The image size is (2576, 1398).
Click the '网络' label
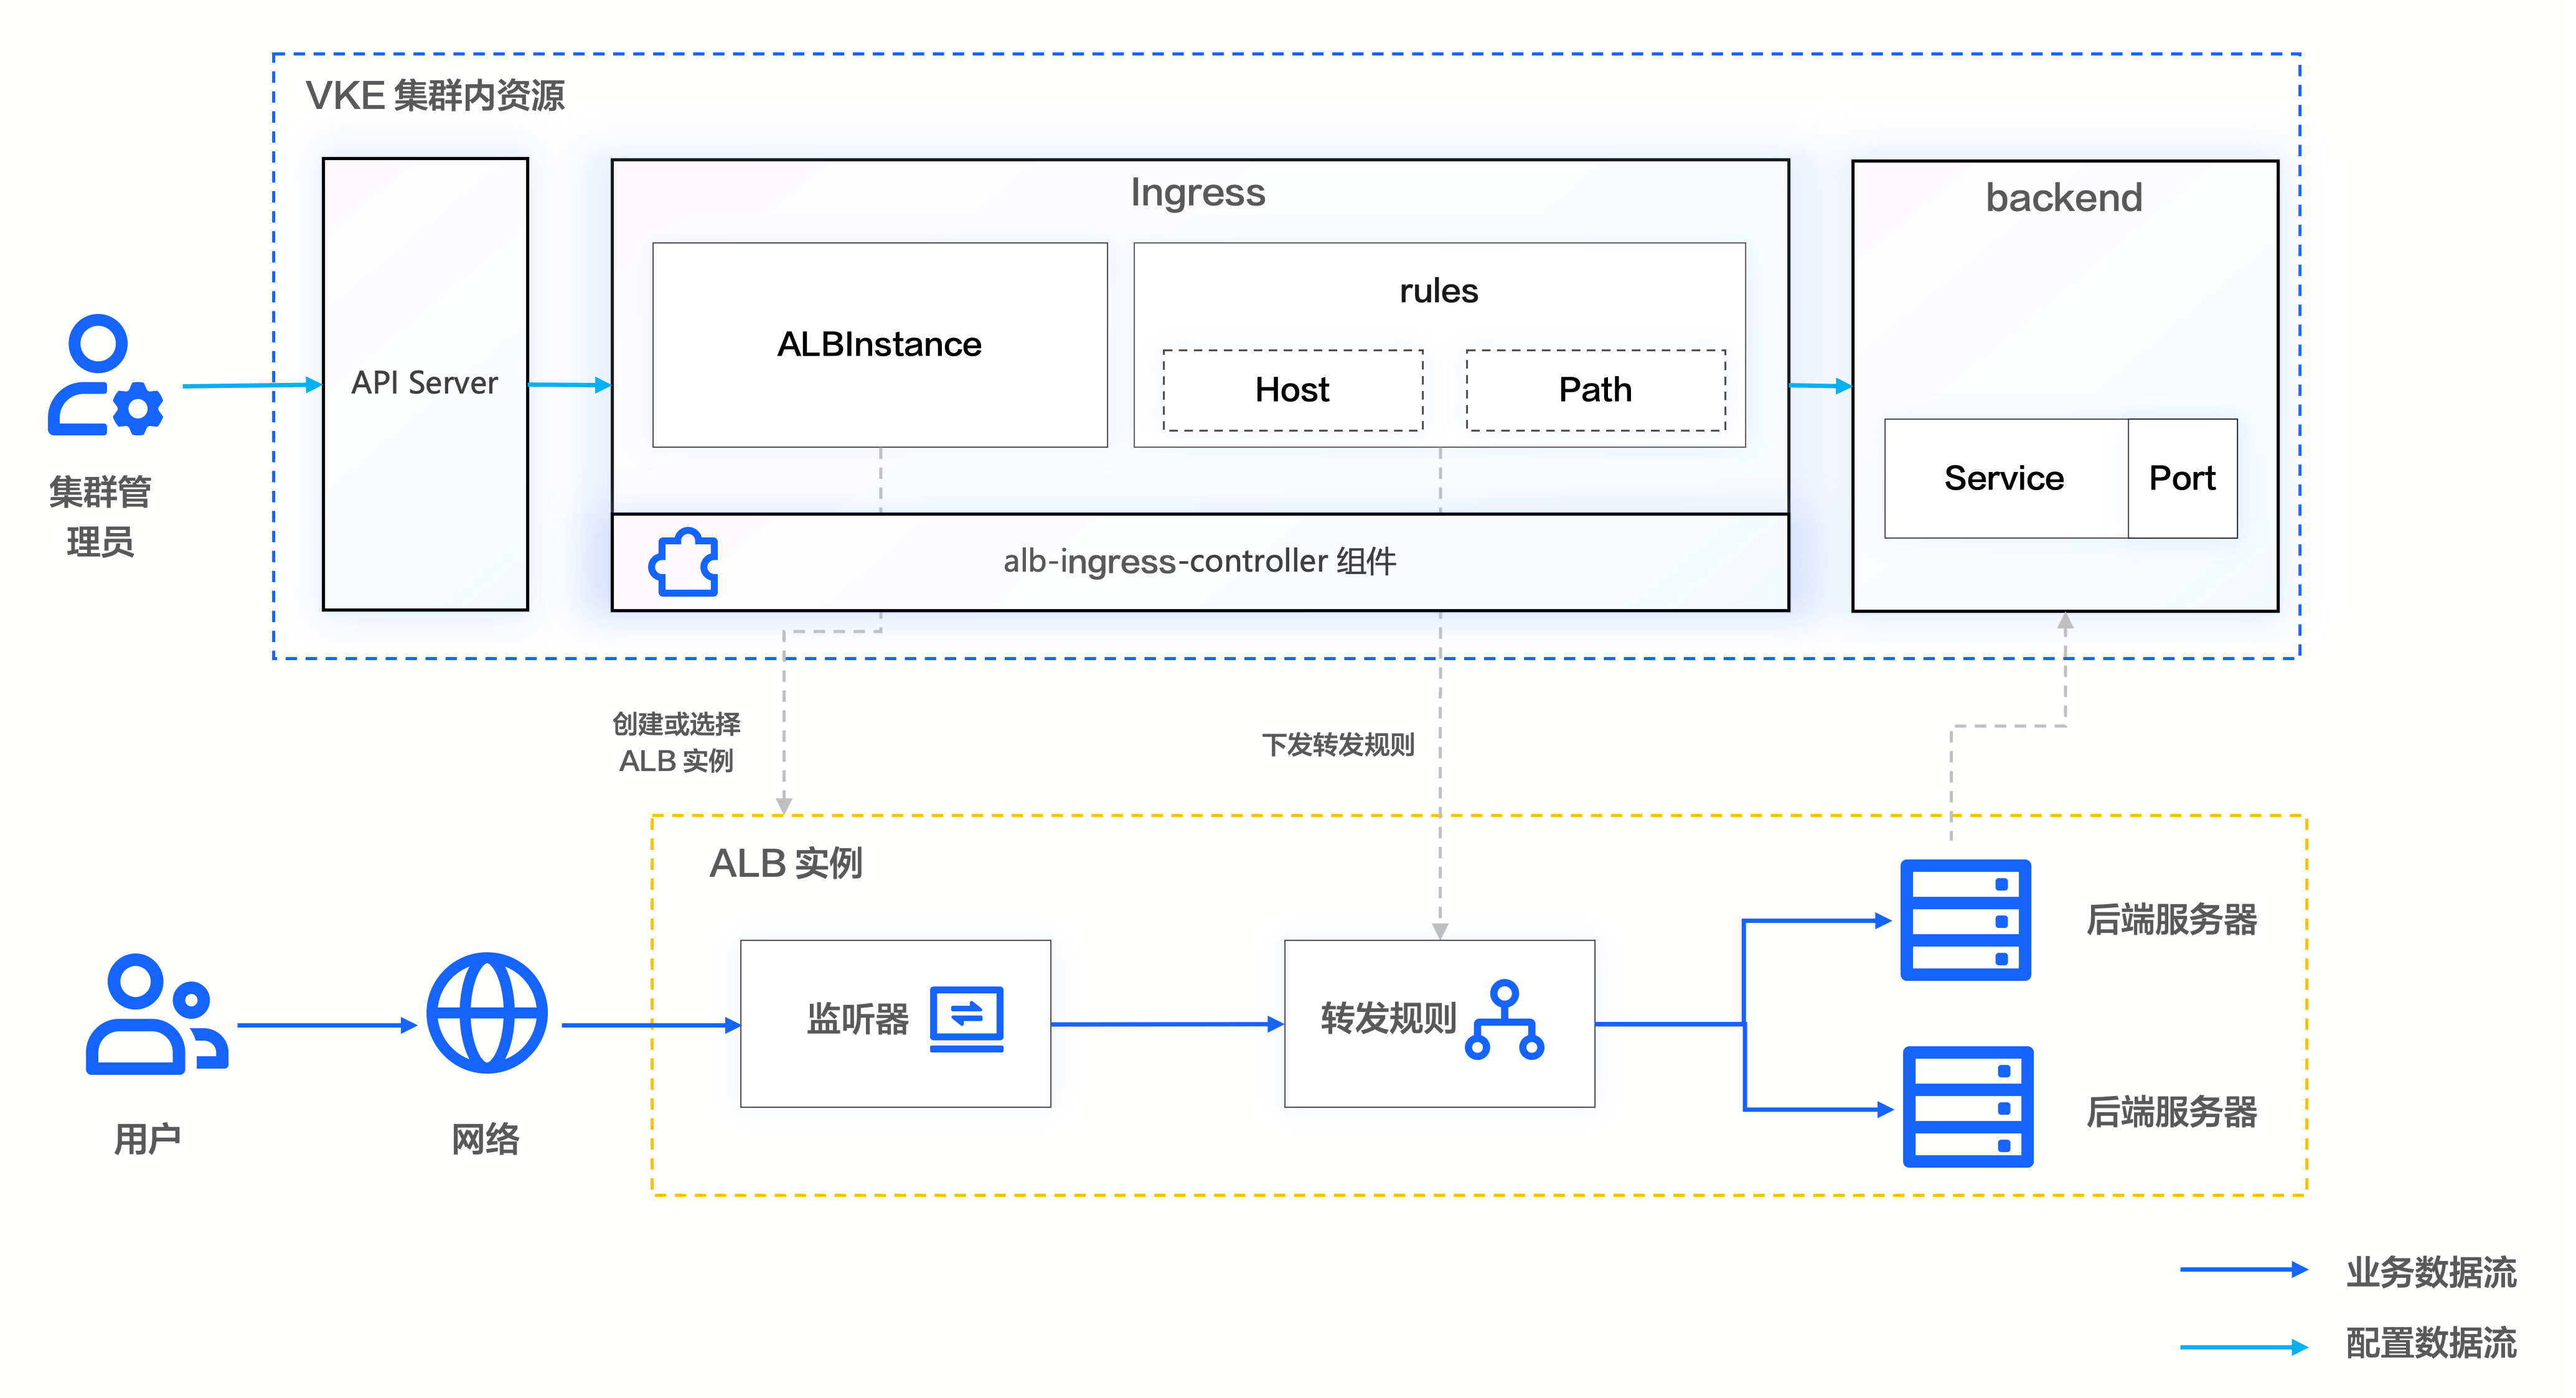pos(486,1140)
